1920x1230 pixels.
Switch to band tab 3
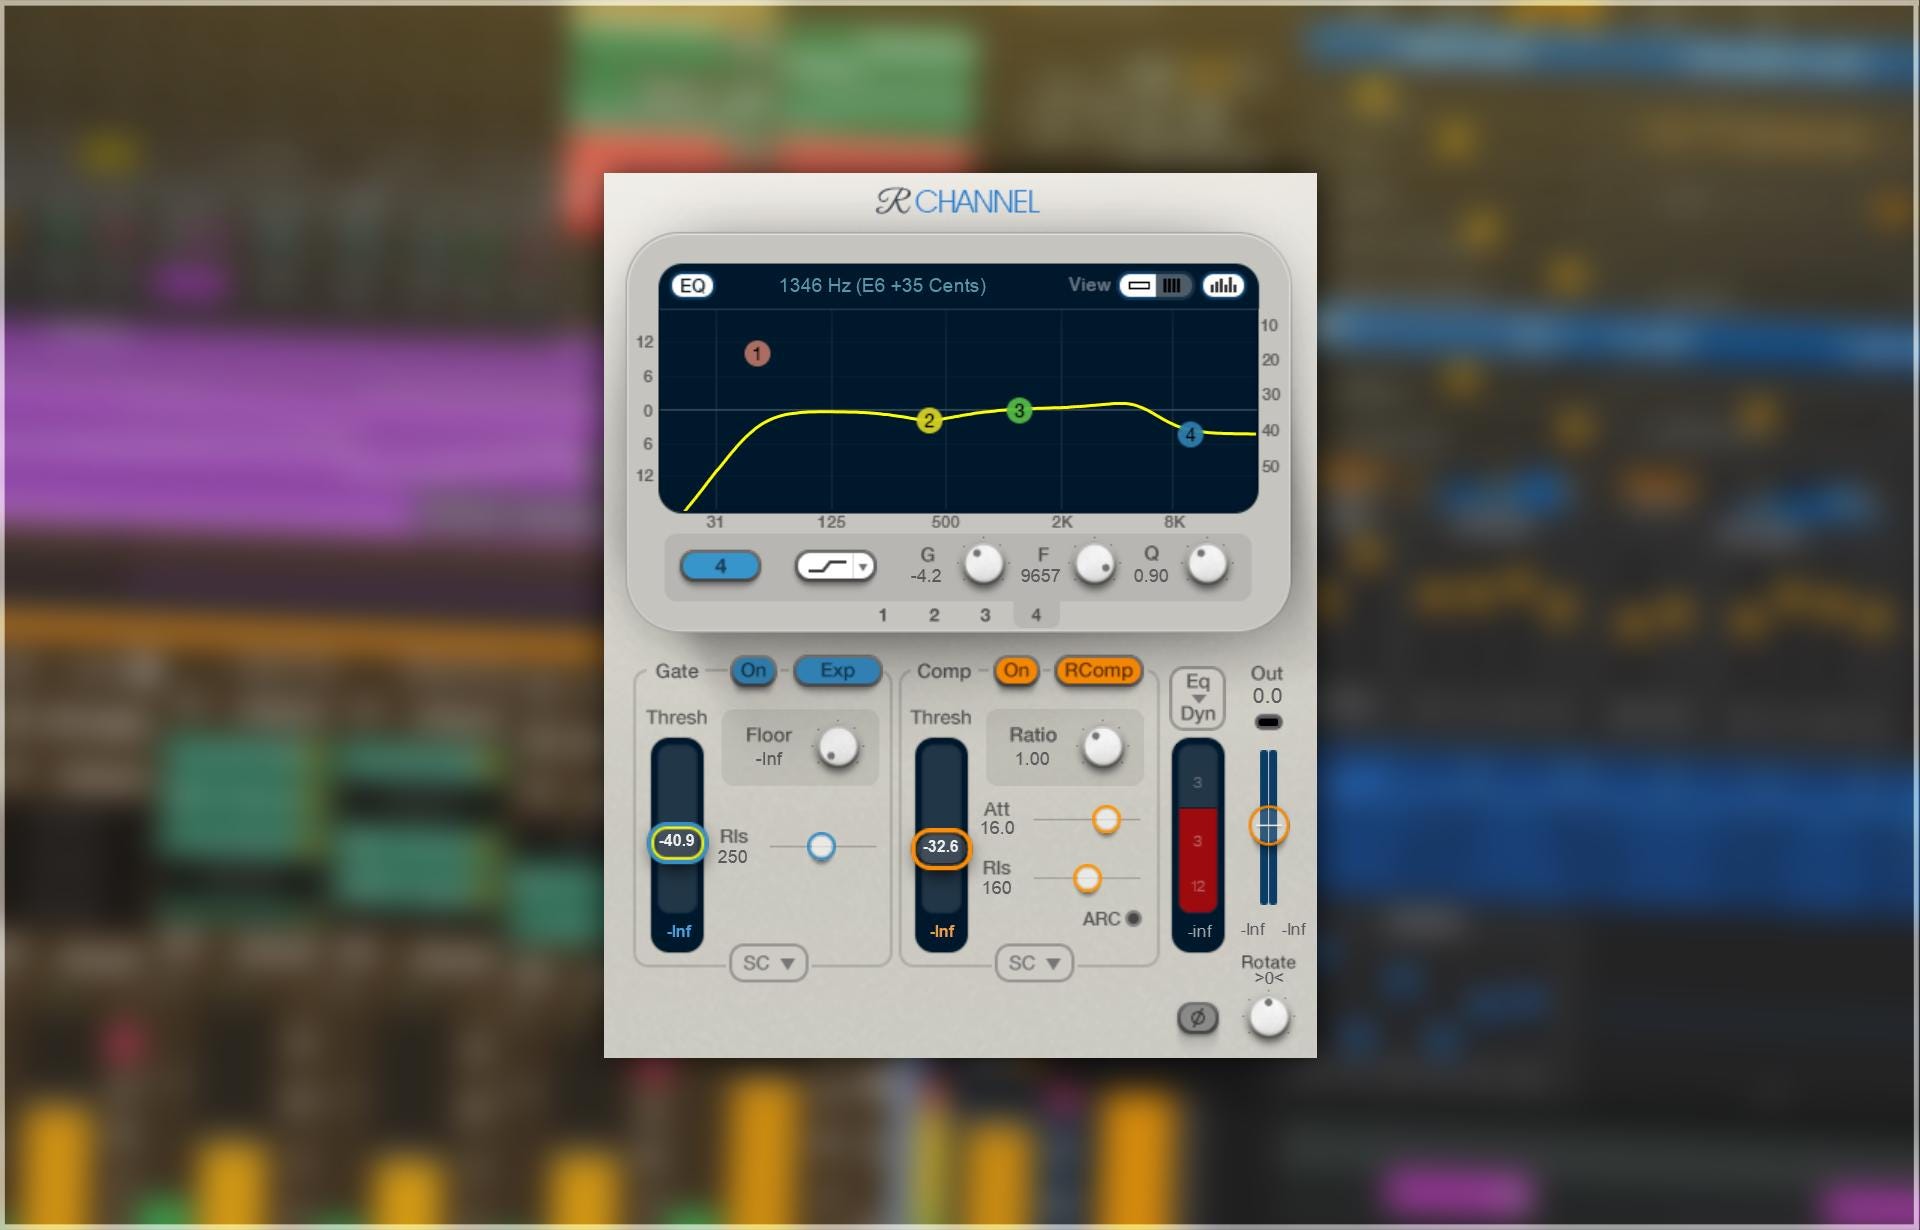coord(985,615)
